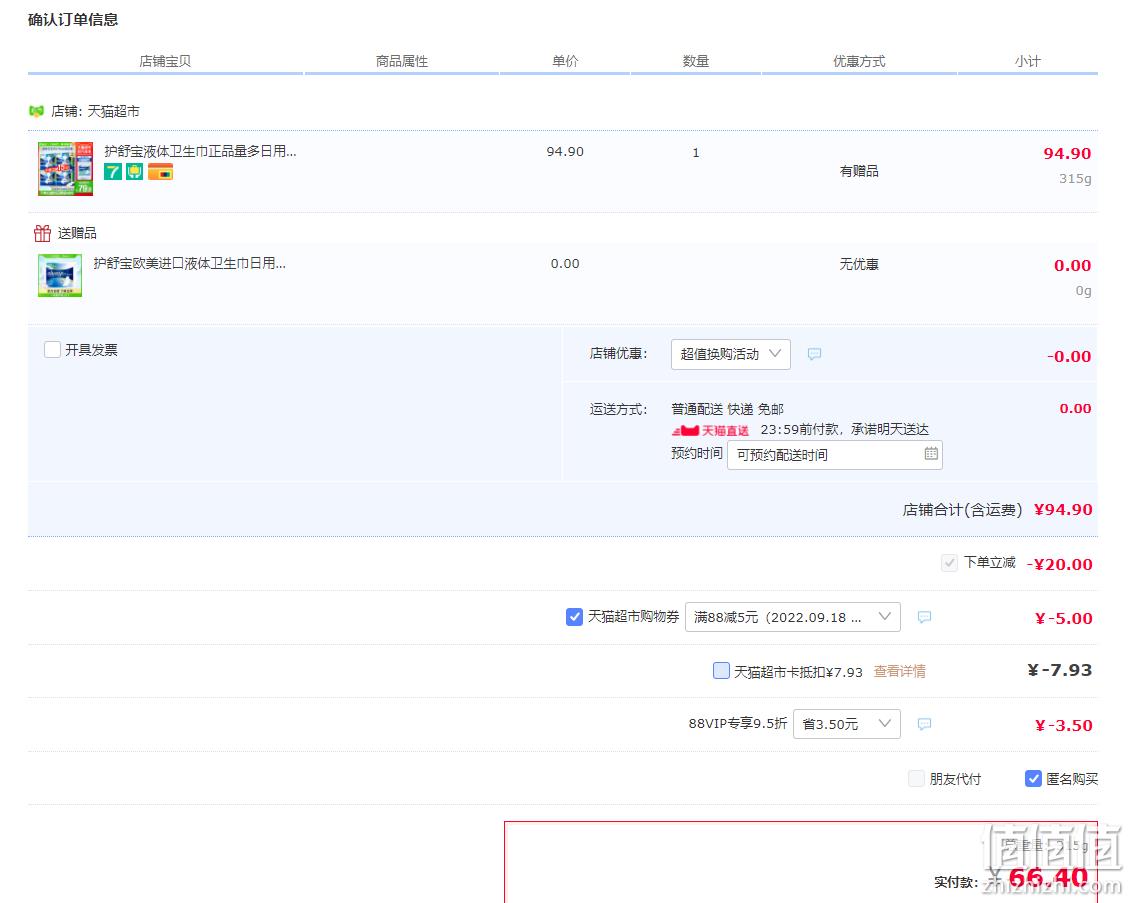Open the 护舒宝液体卫生巾正品量多日用 product title

point(200,151)
